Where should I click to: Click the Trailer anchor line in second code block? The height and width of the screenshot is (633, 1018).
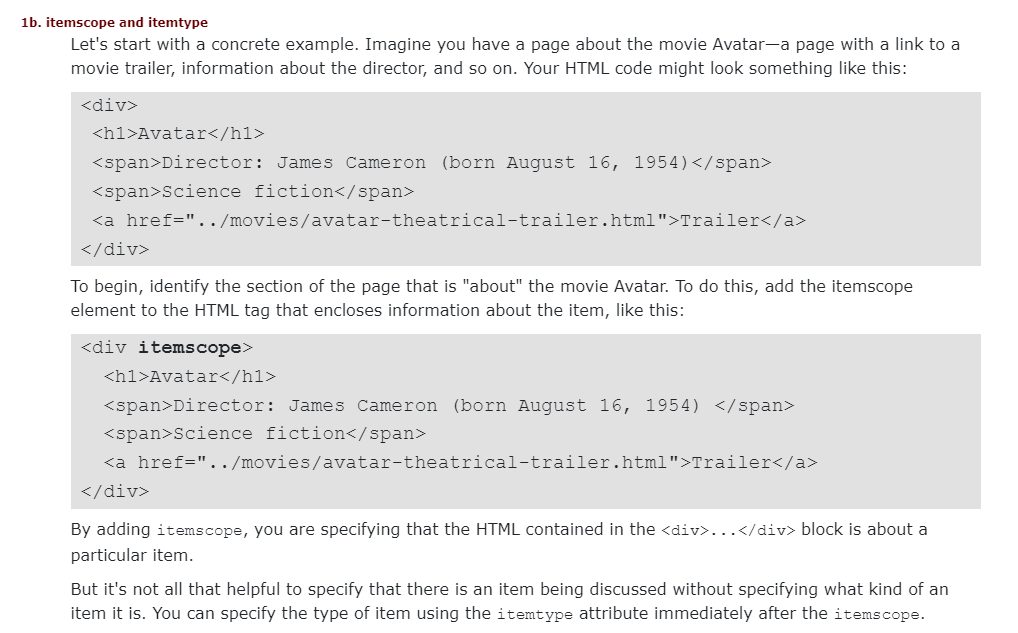click(460, 462)
